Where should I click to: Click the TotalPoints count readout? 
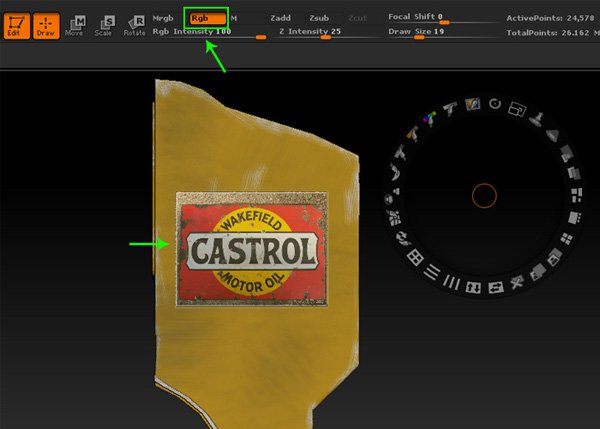click(x=553, y=33)
